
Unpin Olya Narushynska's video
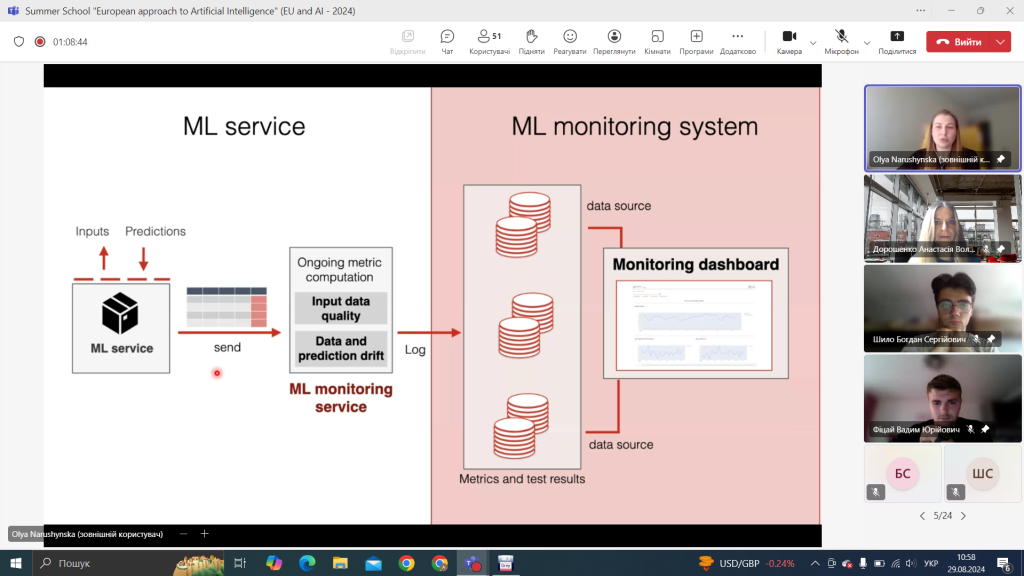pos(1001,159)
